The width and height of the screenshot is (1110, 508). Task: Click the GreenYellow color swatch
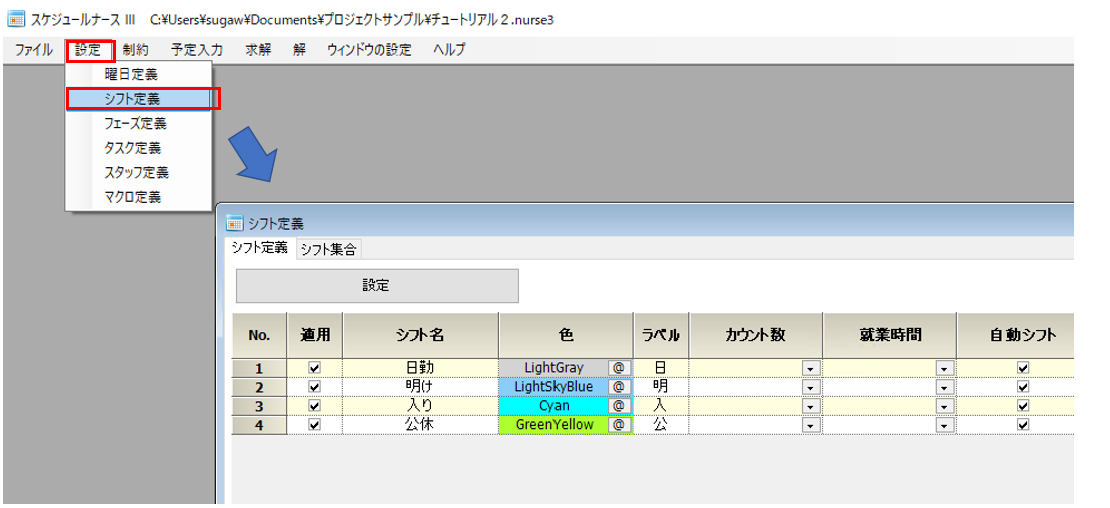click(x=554, y=425)
